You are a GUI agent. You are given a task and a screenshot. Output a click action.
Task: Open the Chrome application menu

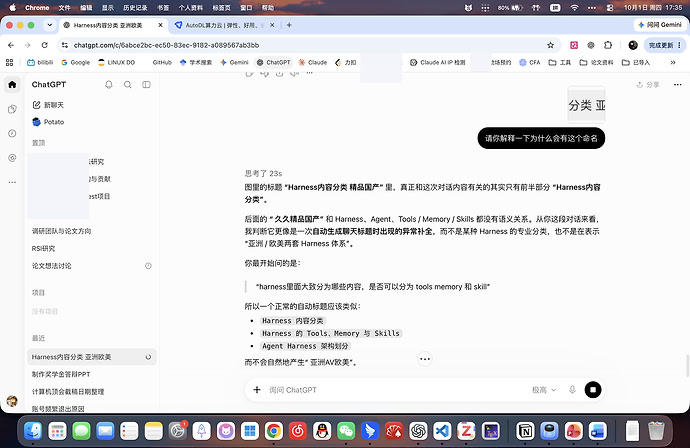coord(37,7)
